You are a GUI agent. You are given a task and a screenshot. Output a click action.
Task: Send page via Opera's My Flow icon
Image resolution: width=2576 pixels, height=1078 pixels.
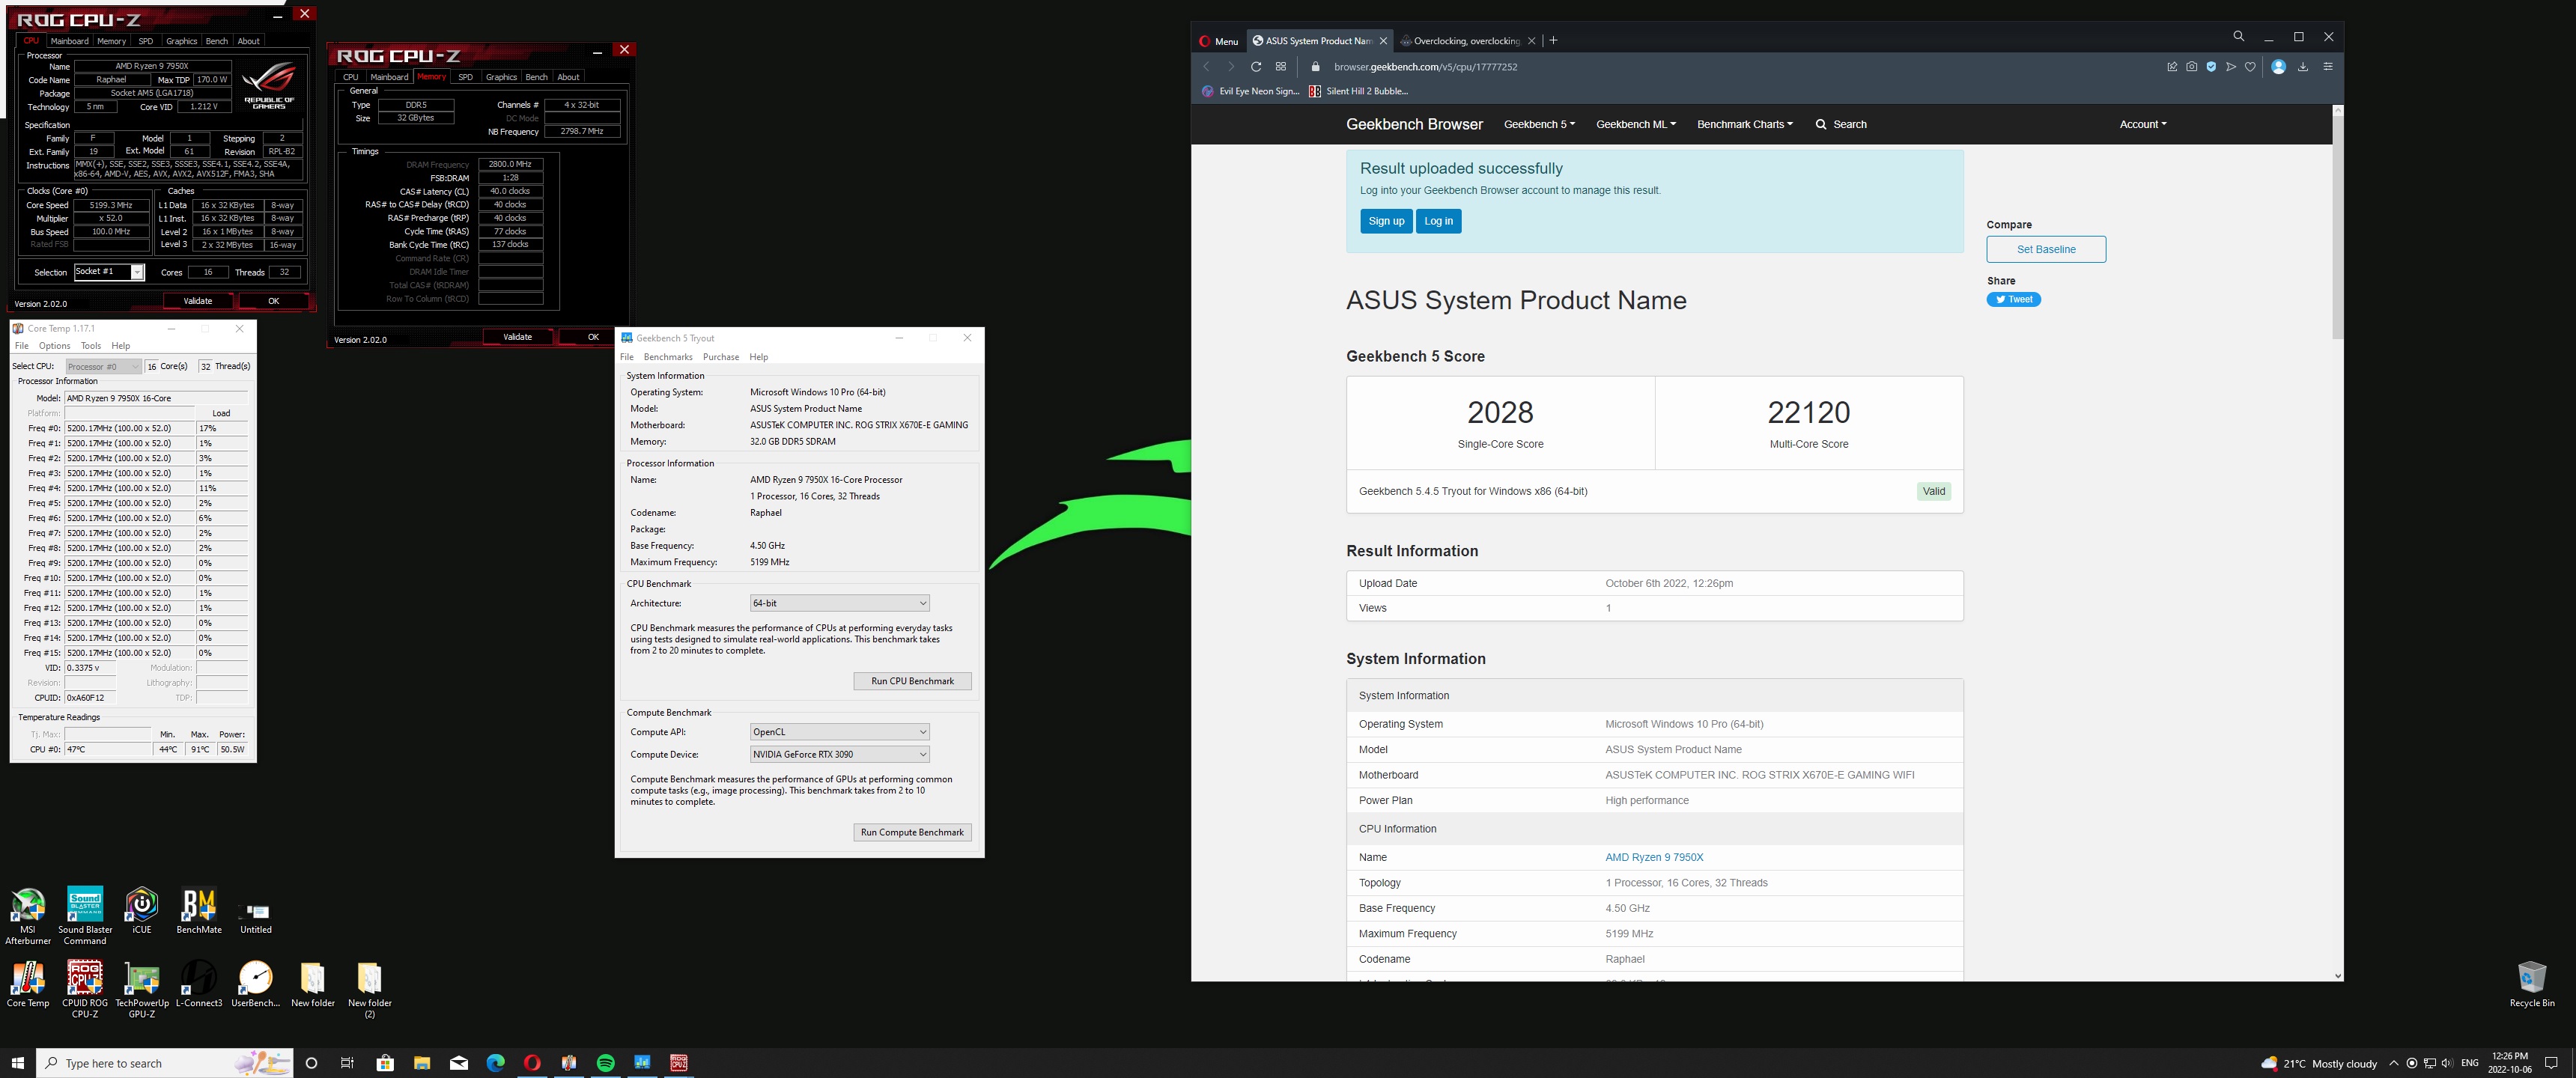click(2231, 67)
